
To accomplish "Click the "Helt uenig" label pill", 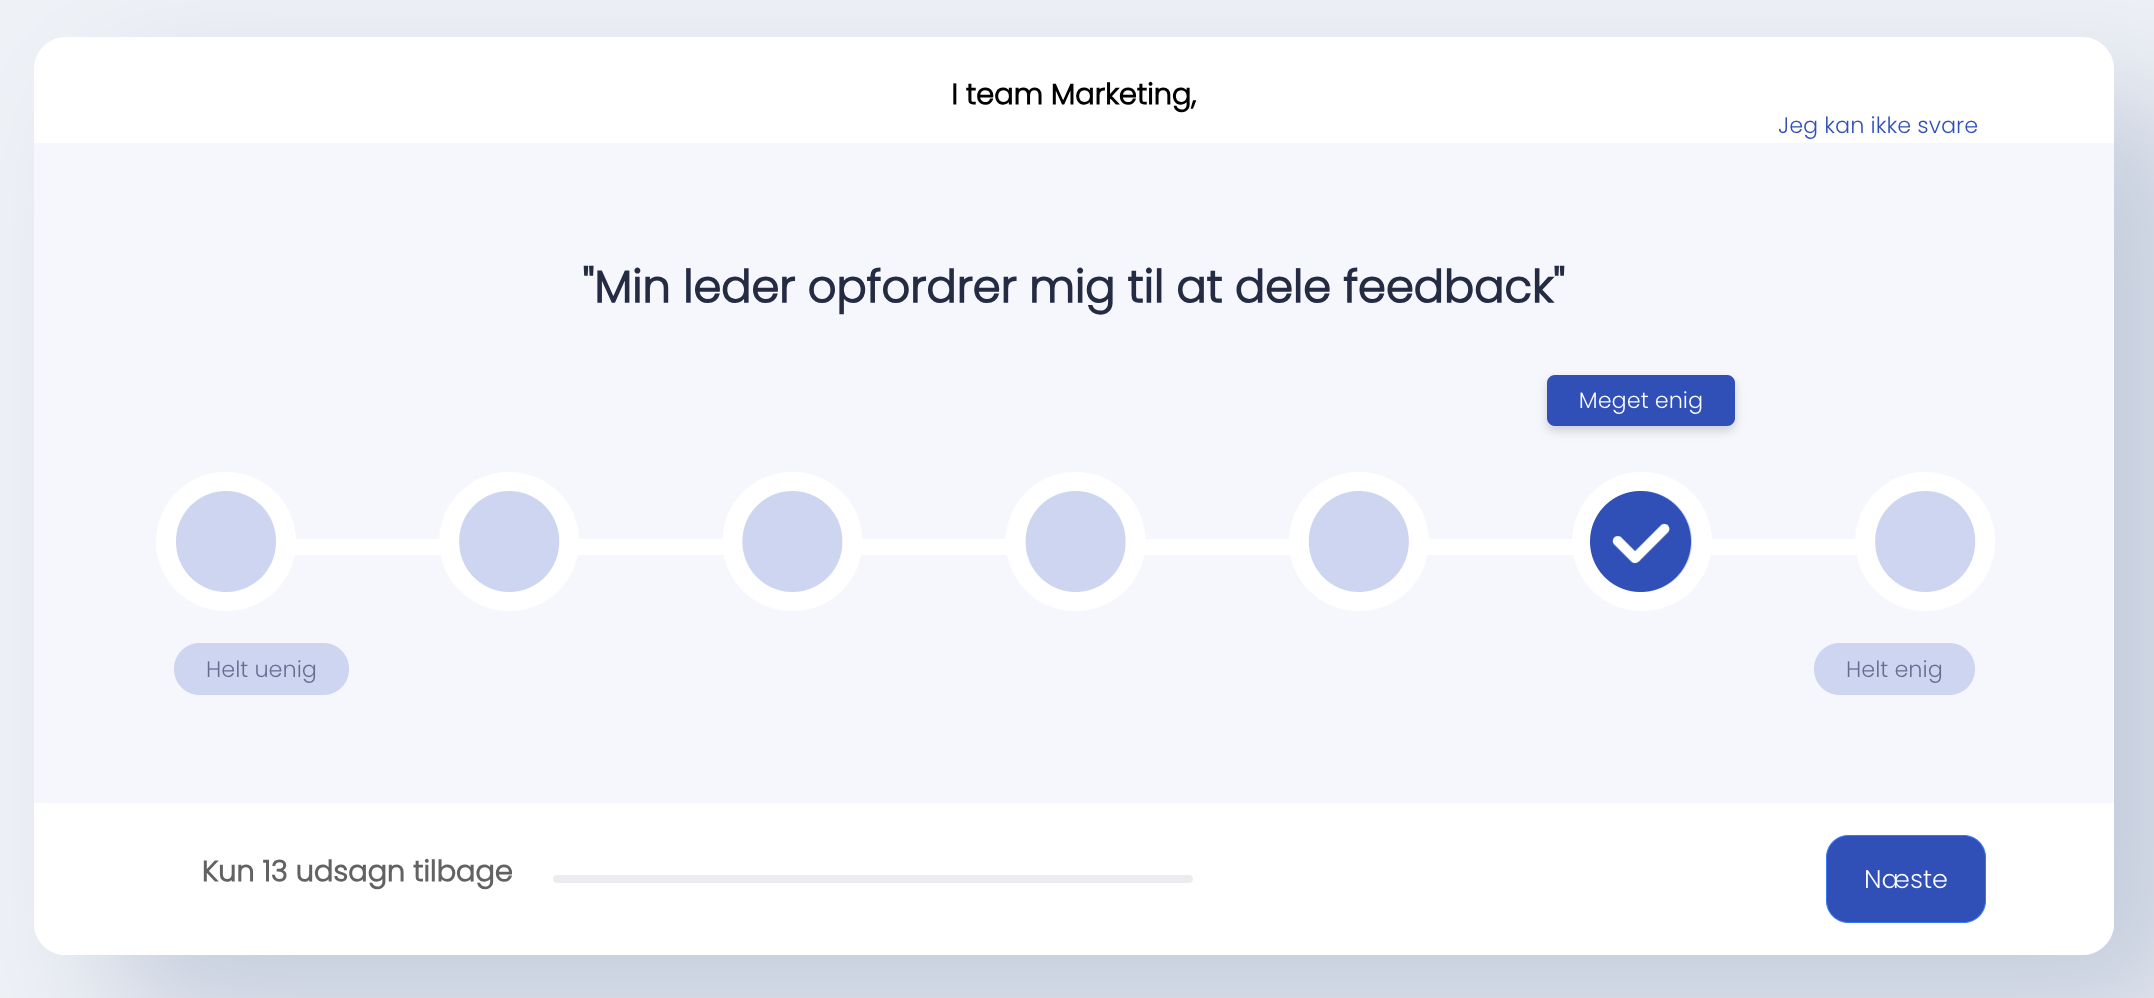I will [x=261, y=669].
